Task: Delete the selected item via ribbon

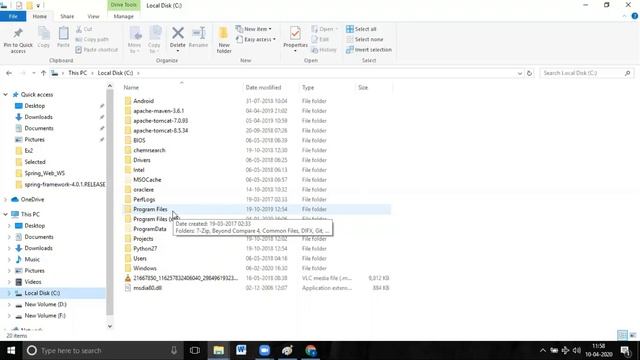Action: coord(178,40)
